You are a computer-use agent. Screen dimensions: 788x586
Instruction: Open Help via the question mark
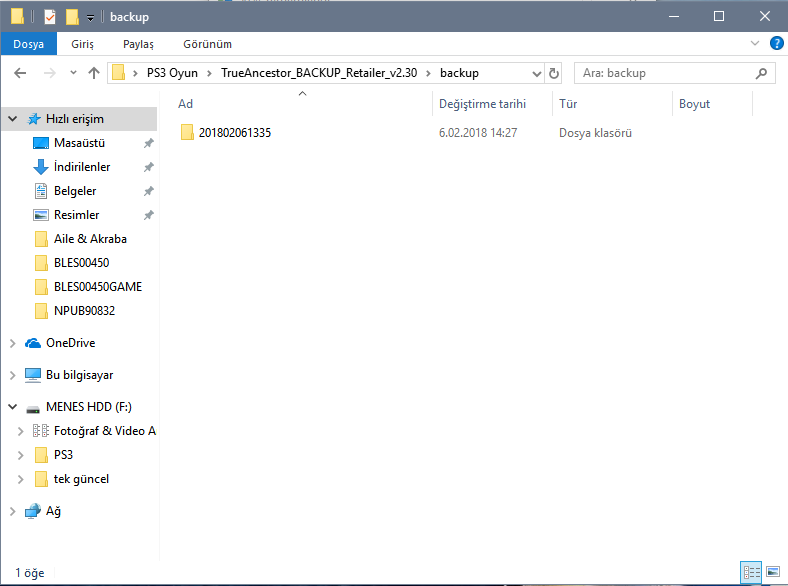pyautogui.click(x=776, y=43)
